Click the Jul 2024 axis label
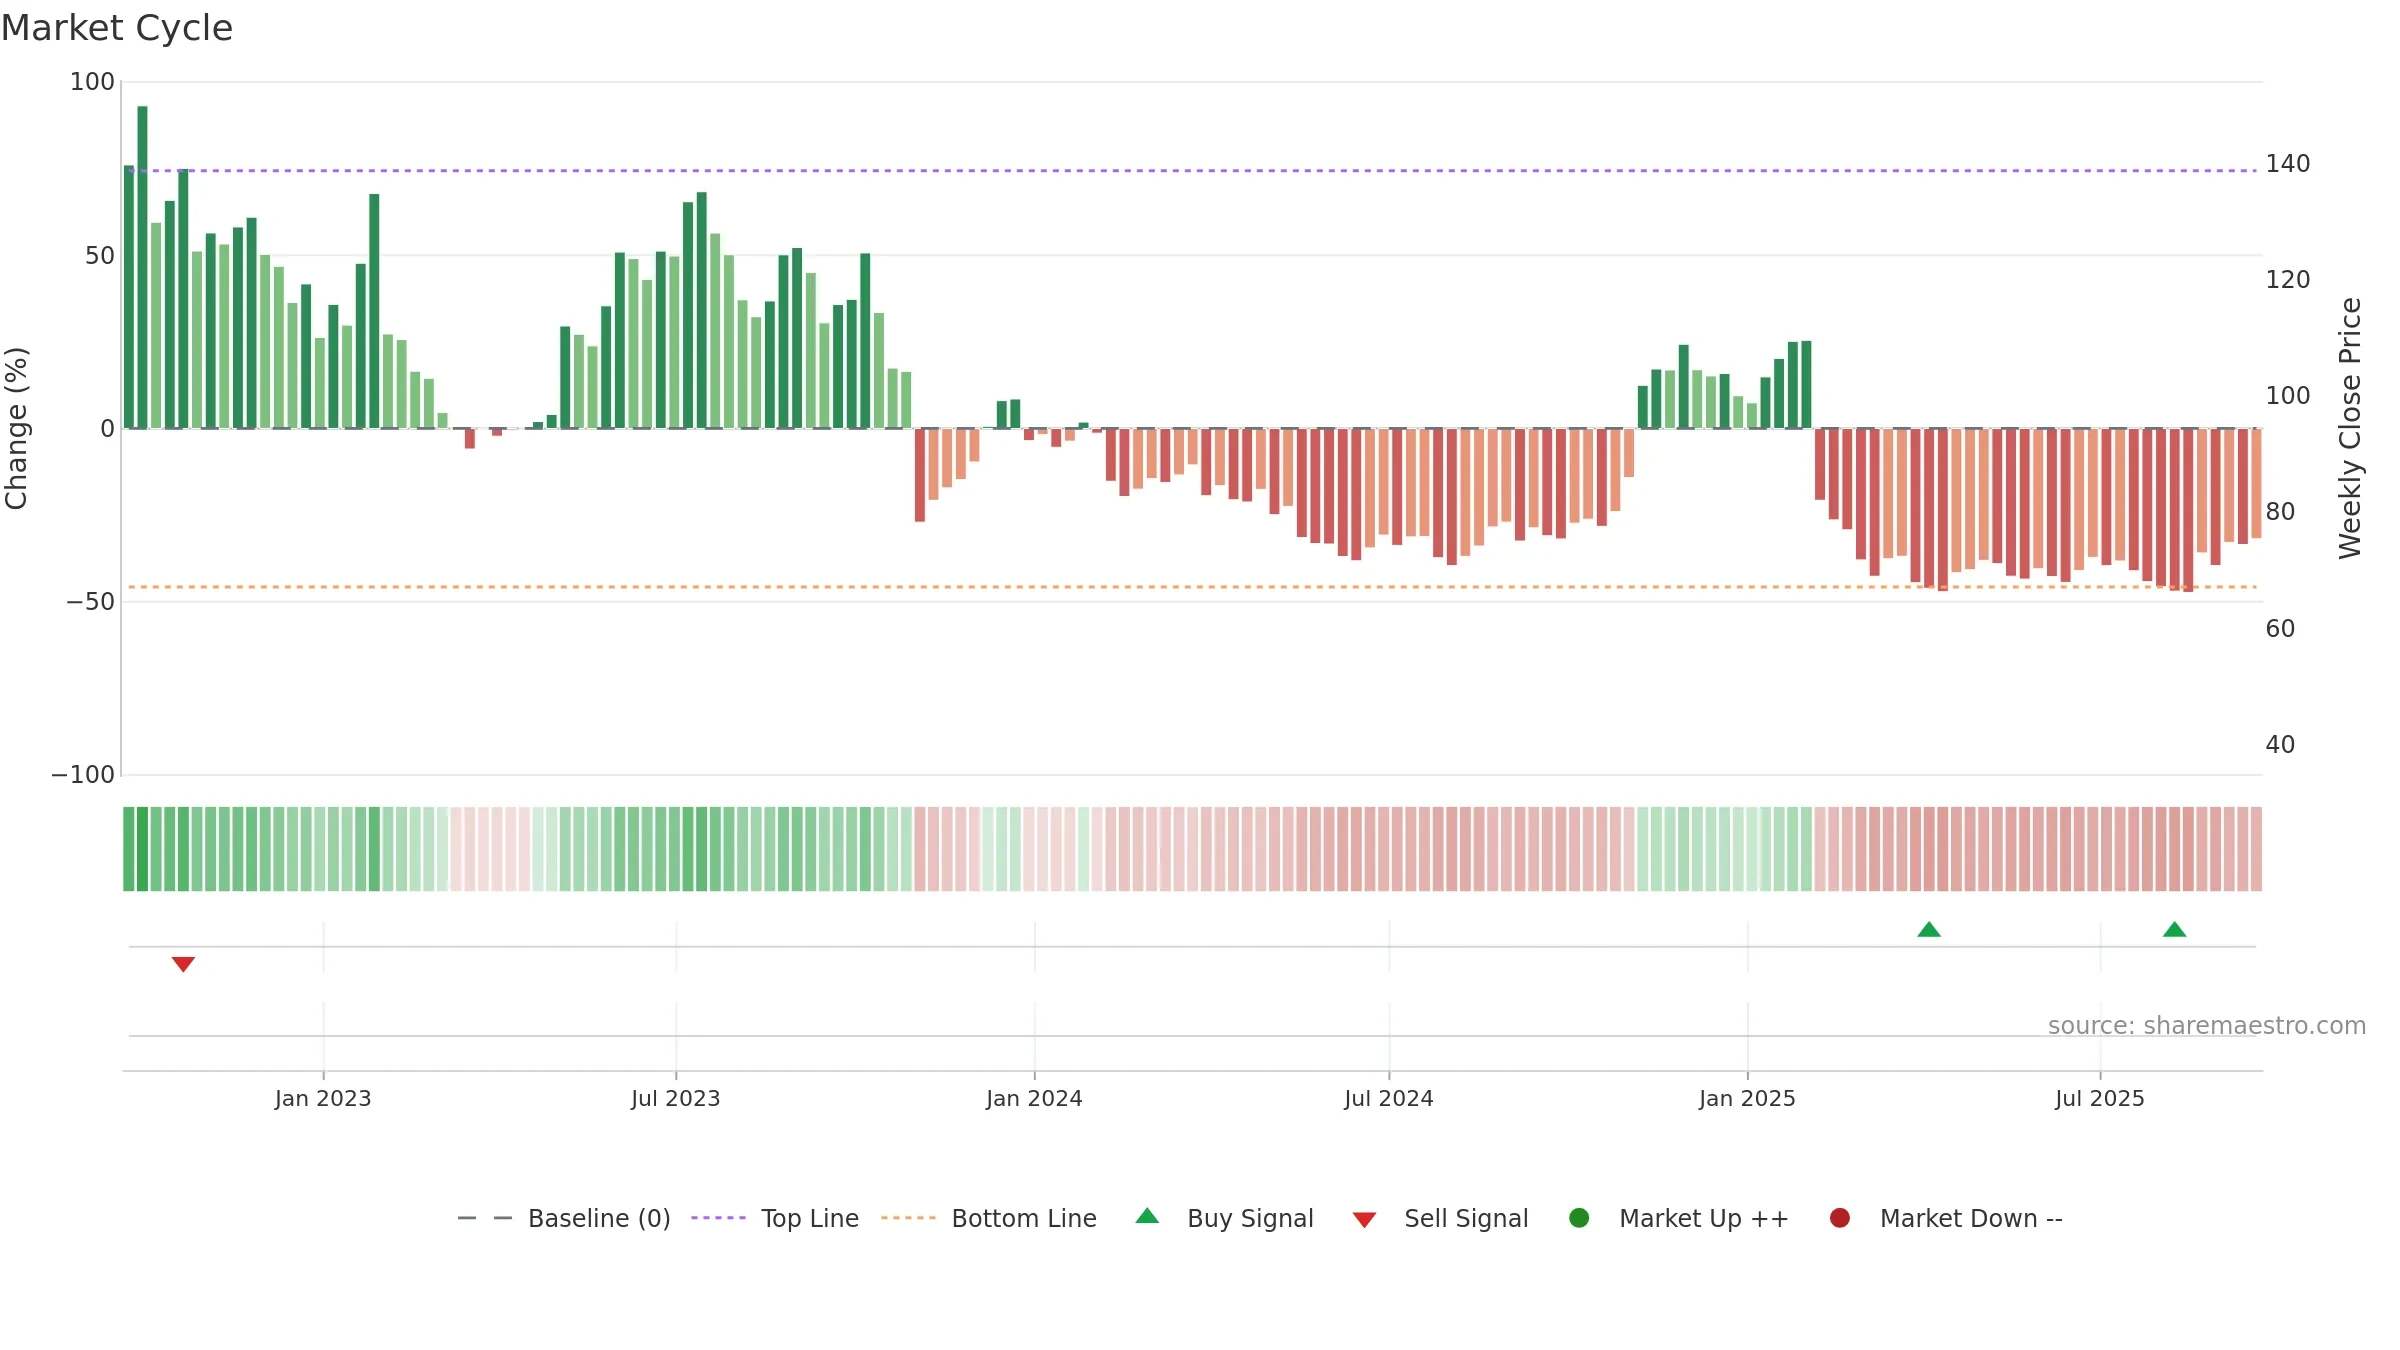The width and height of the screenshot is (2400, 1350). [1389, 1099]
